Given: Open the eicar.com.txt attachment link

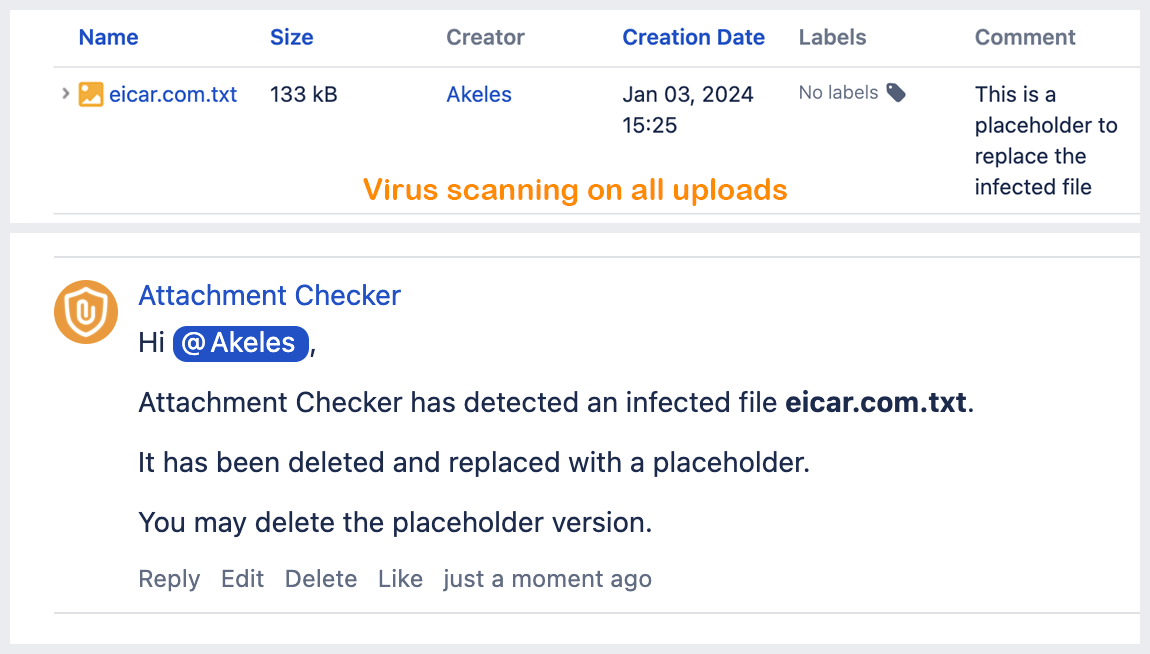Looking at the screenshot, I should coord(173,95).
